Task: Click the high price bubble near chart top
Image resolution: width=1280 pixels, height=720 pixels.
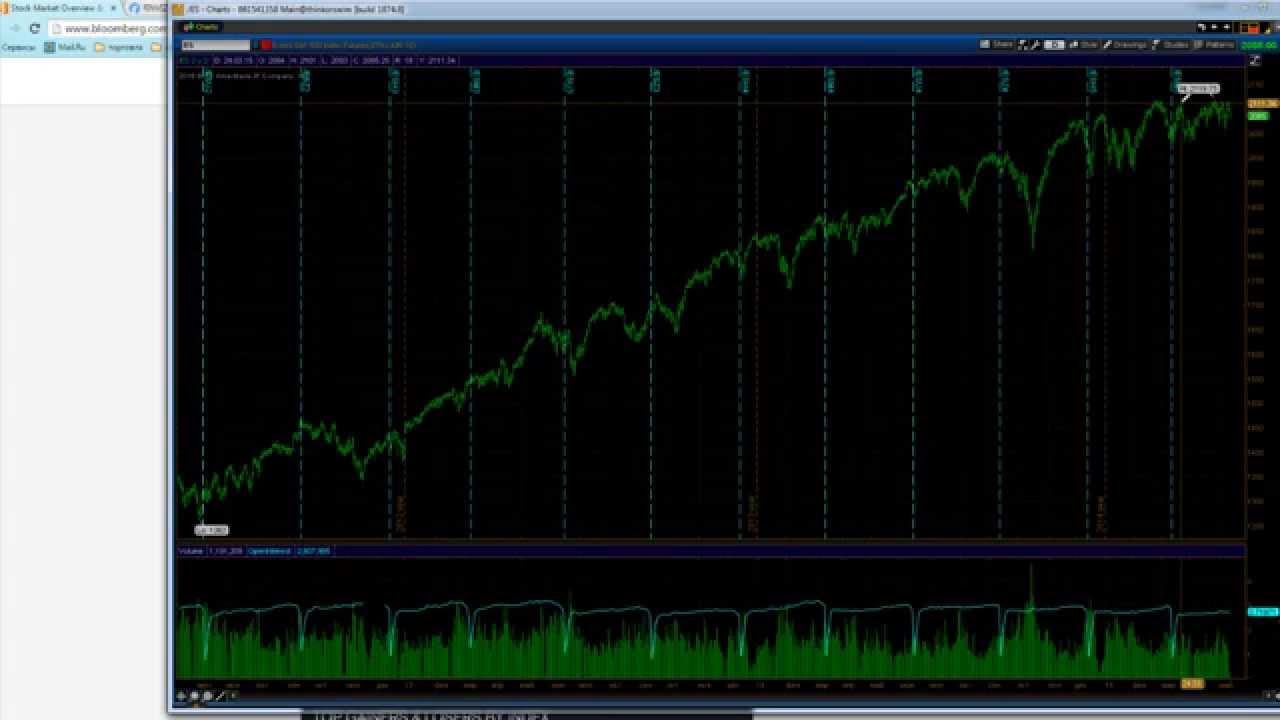Action: 1198,89
